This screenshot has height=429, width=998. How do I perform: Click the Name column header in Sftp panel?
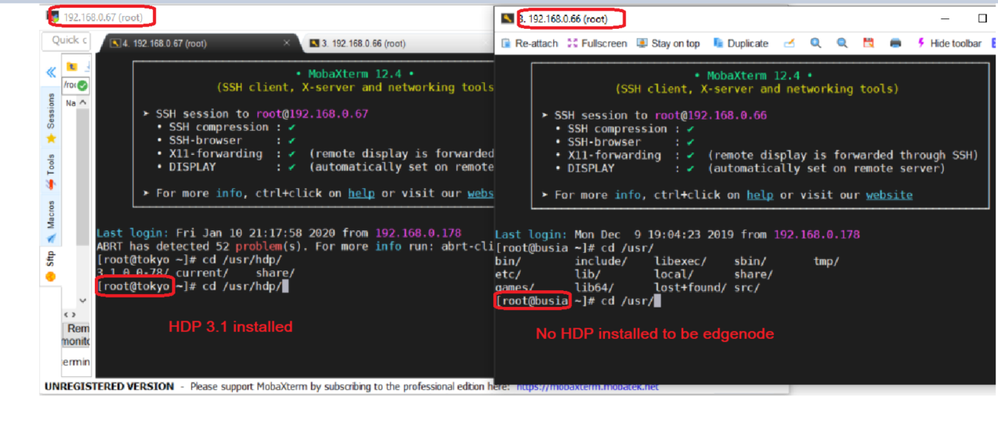71,102
